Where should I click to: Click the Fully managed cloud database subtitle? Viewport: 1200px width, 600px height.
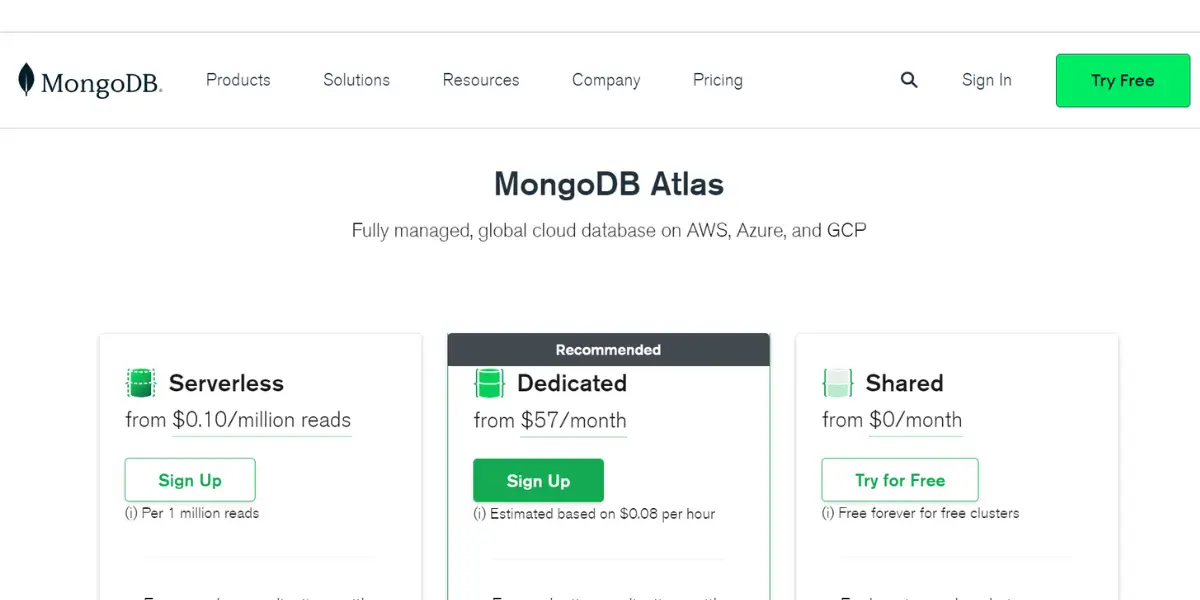609,231
